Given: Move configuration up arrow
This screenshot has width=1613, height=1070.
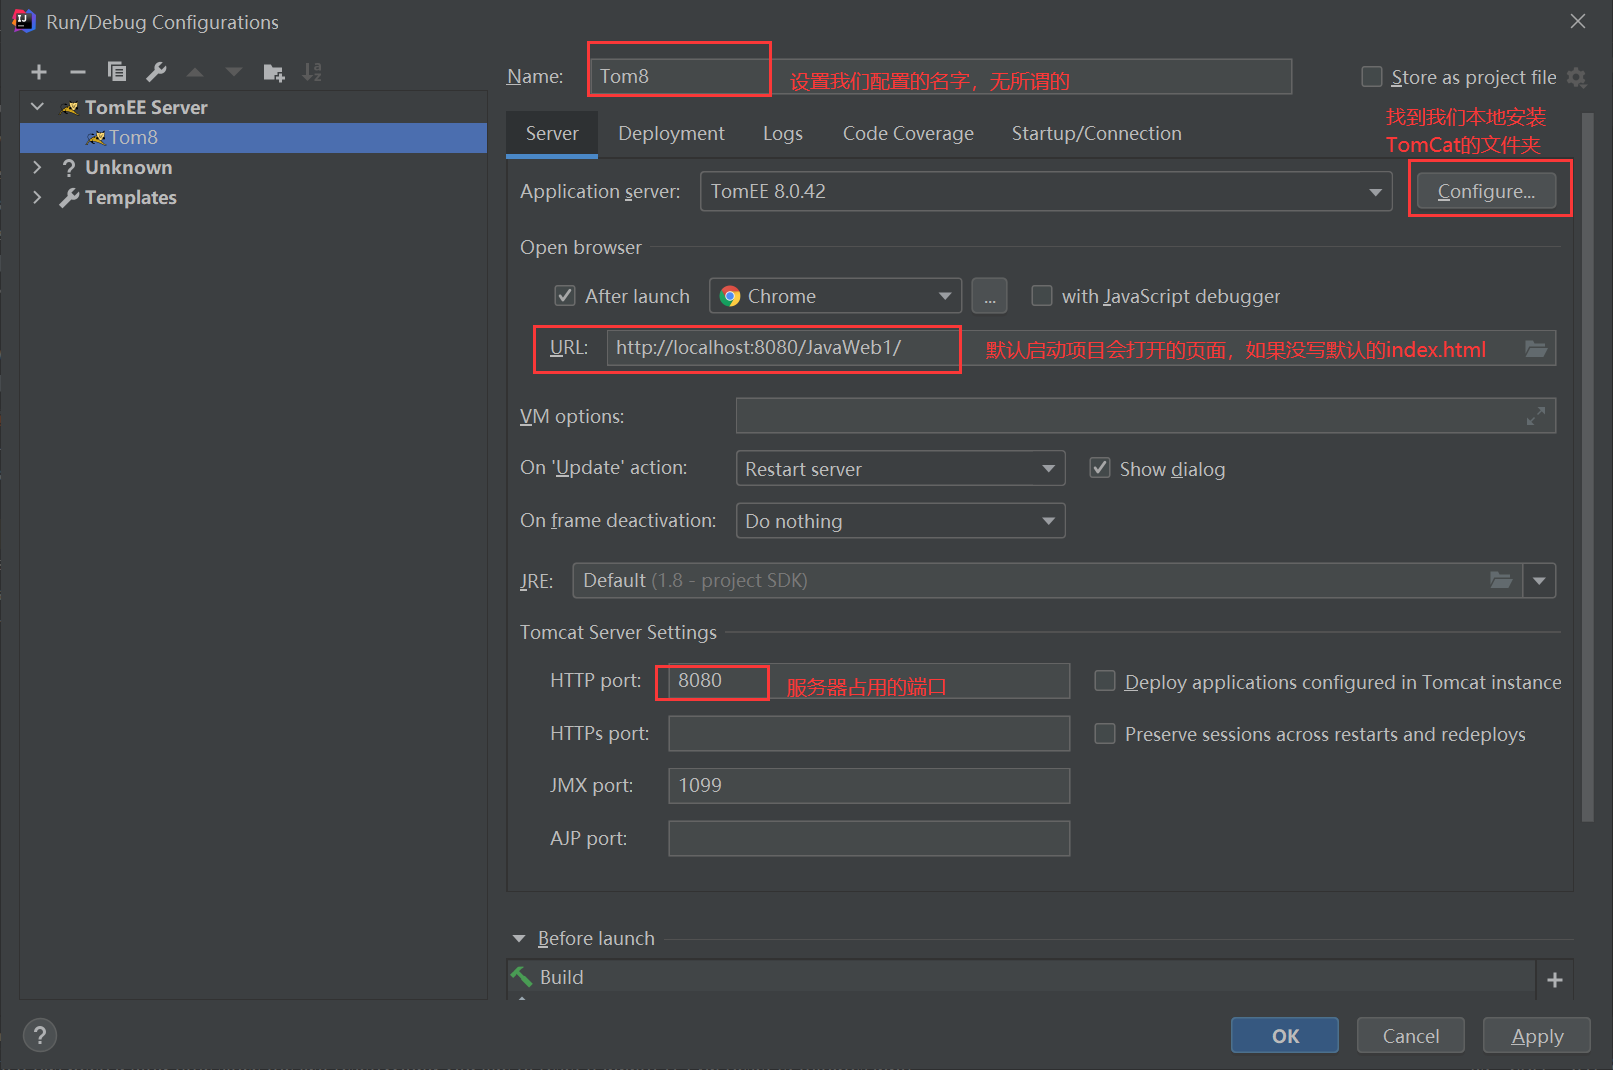Looking at the screenshot, I should (195, 72).
